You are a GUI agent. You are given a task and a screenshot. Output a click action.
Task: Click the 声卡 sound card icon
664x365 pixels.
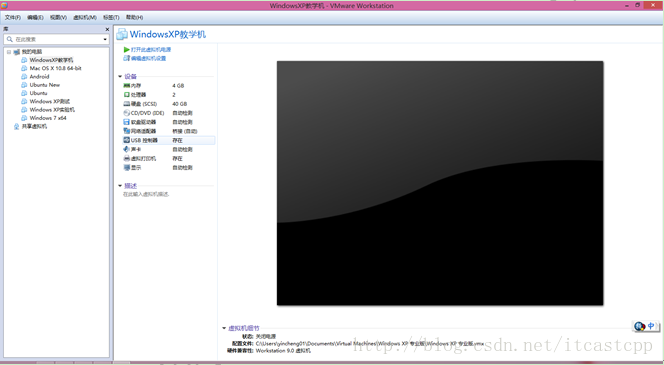point(126,149)
